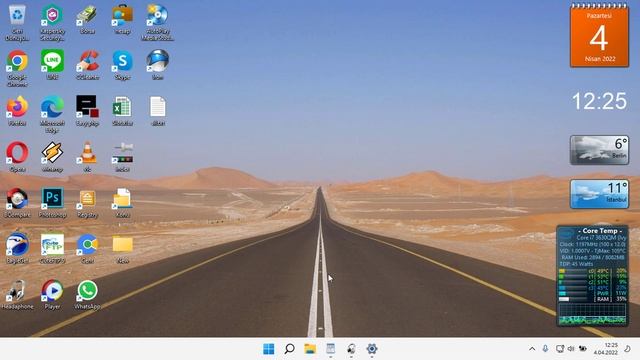Launch the Player shortcut

(x=52, y=291)
